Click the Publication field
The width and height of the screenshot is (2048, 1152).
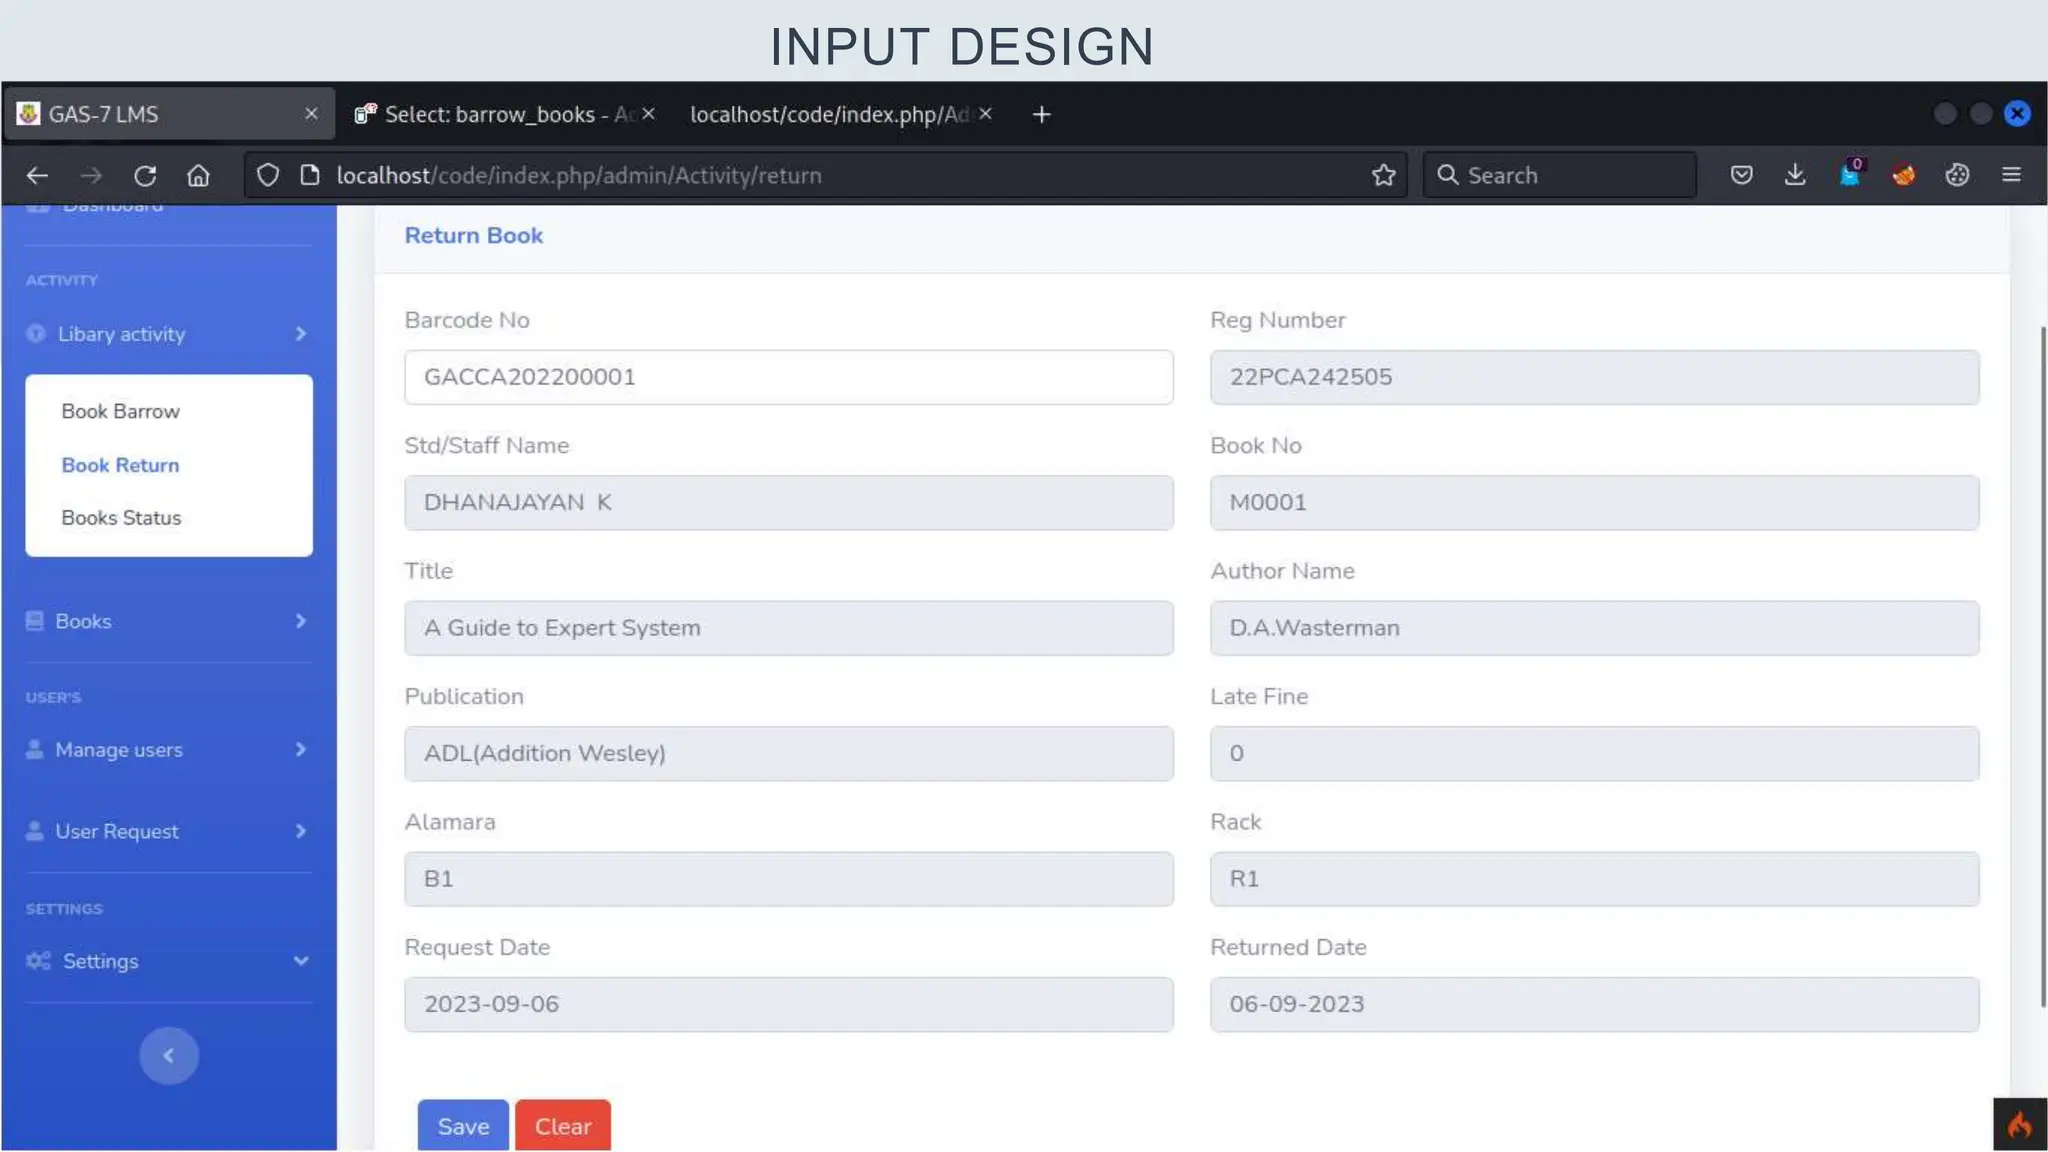click(789, 753)
